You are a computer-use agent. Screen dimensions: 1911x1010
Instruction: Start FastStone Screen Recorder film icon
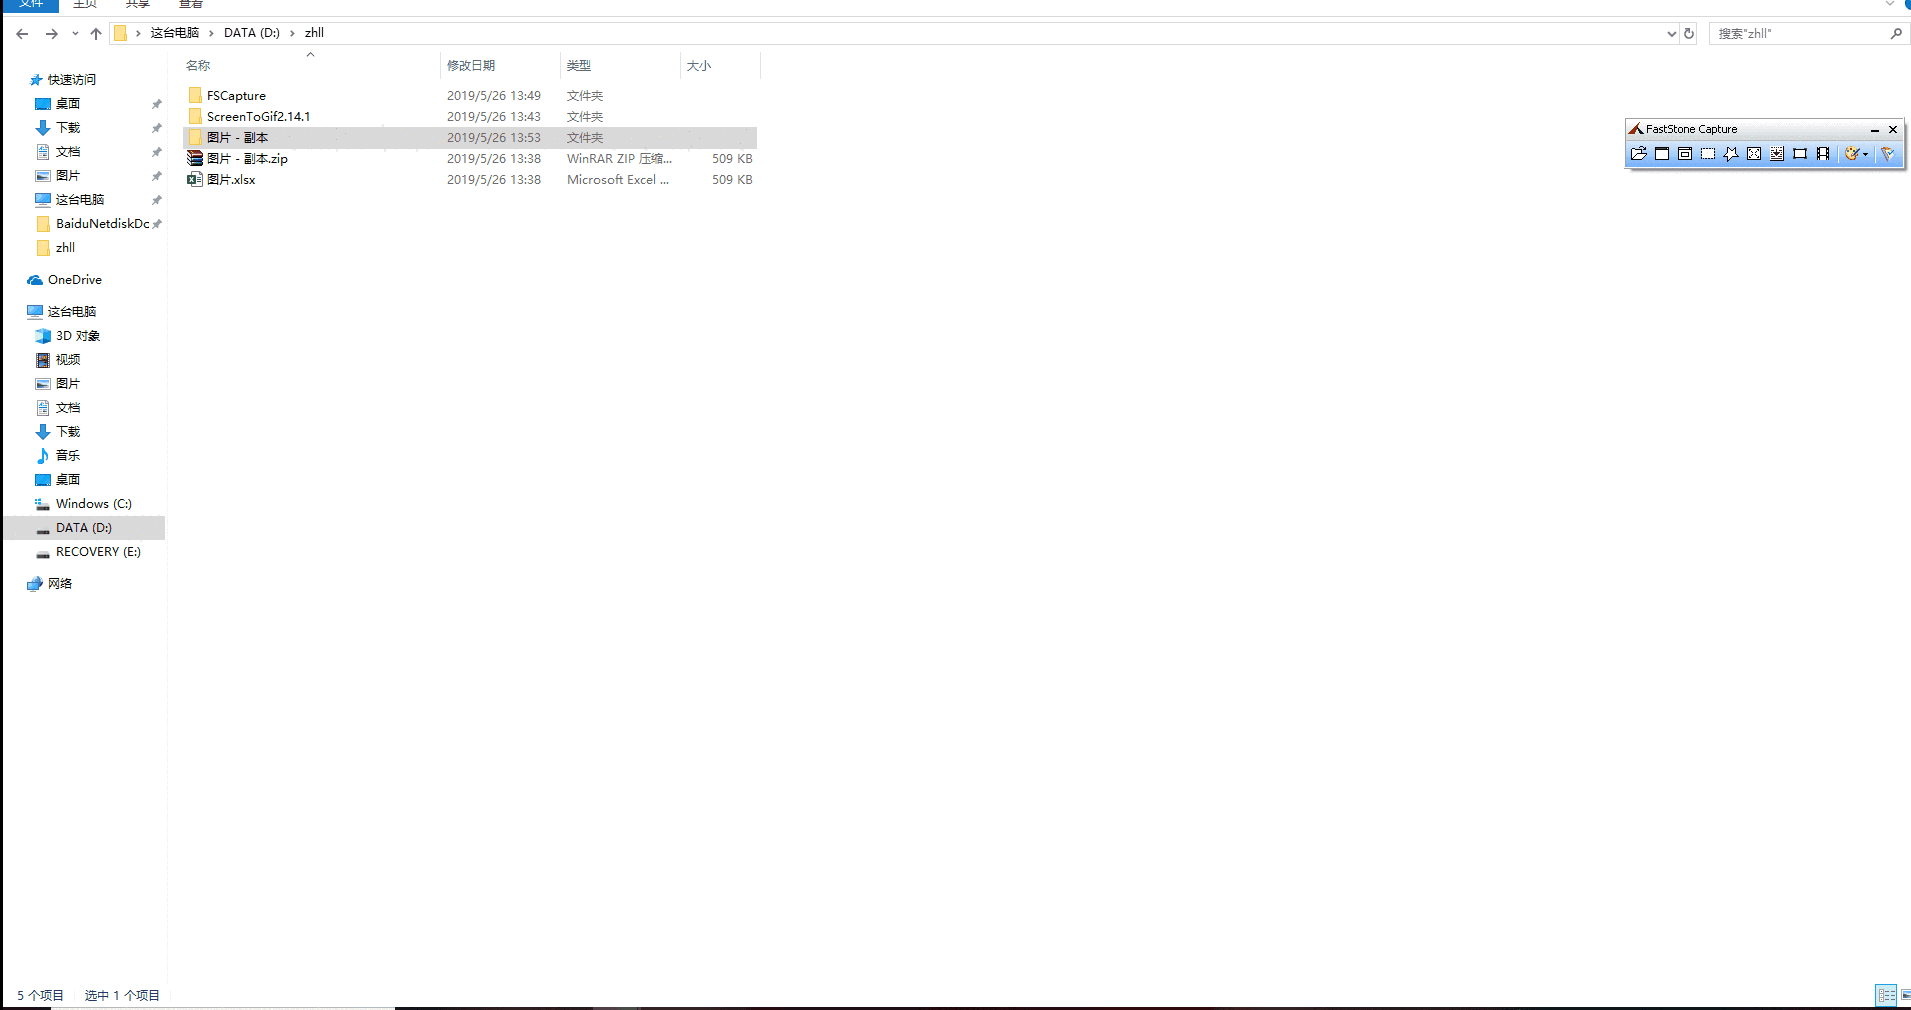coord(1823,154)
